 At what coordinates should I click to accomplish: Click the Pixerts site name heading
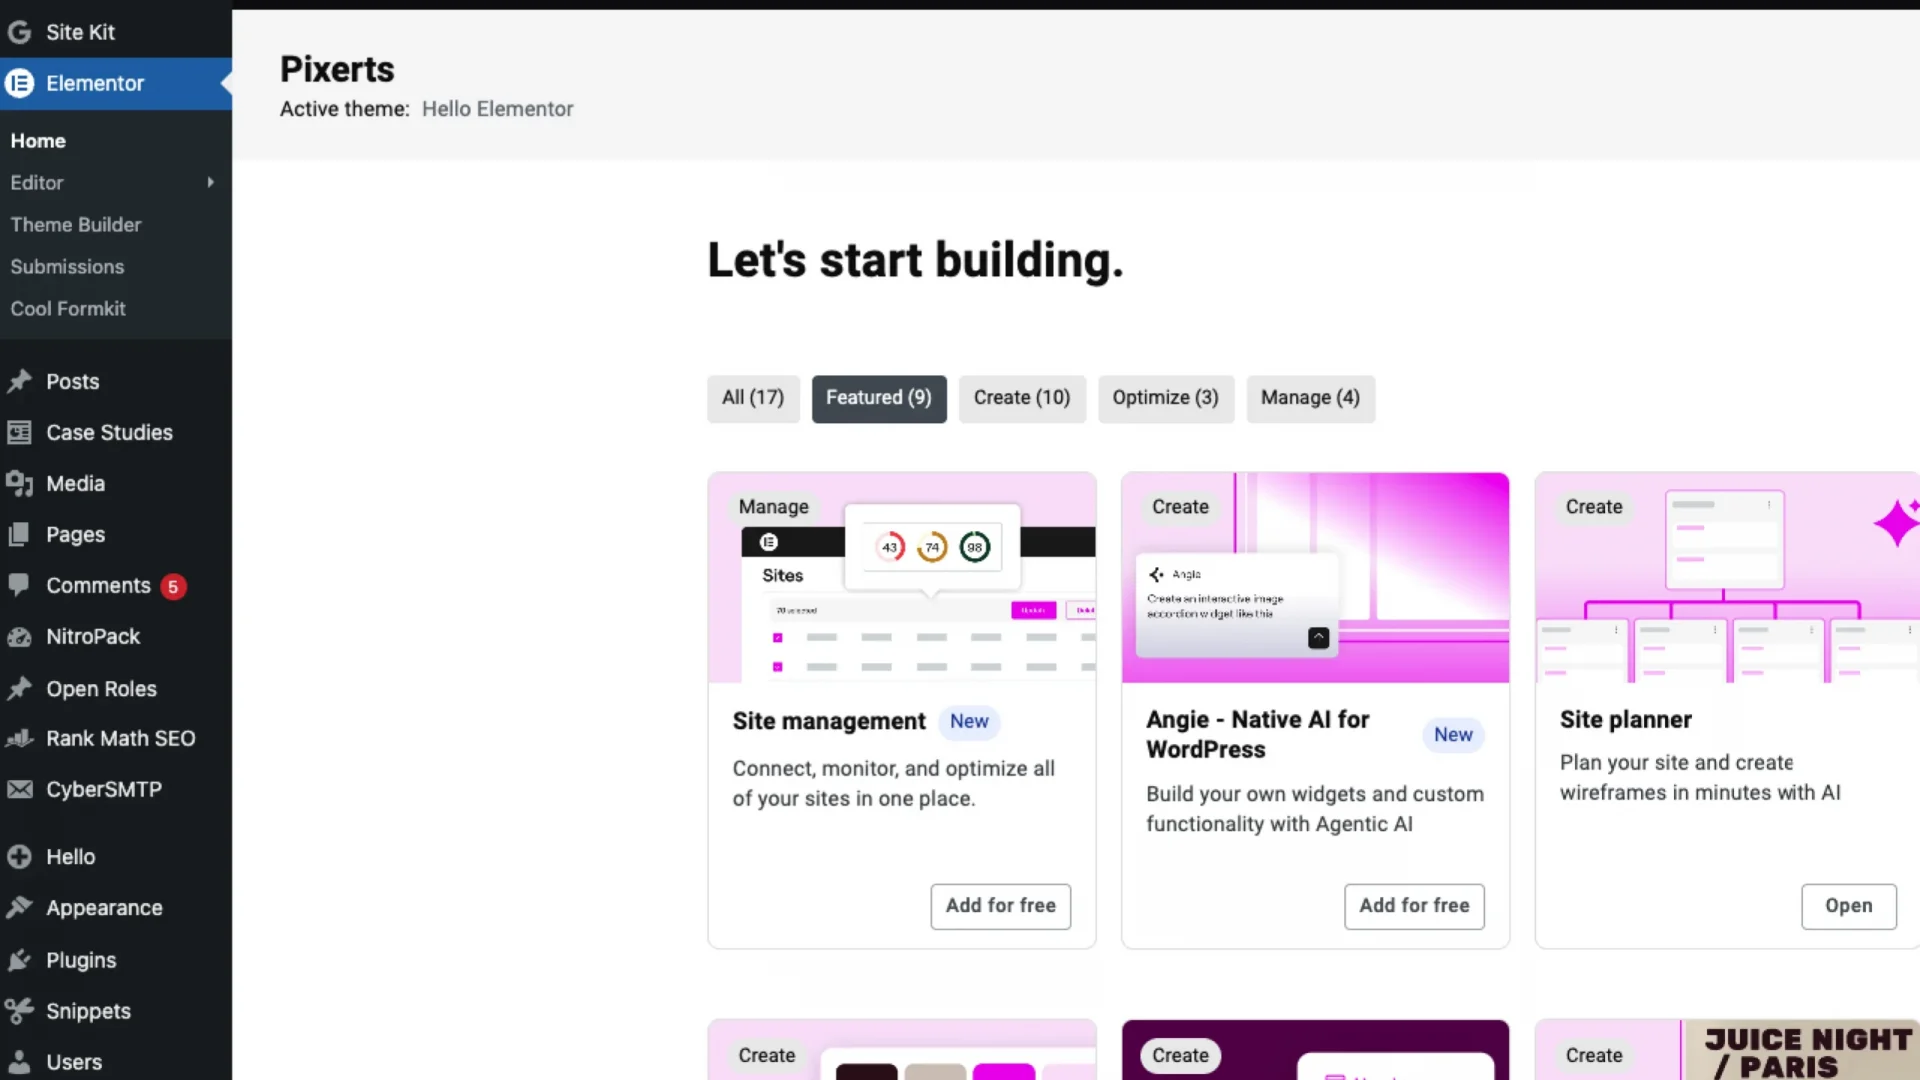pos(337,69)
